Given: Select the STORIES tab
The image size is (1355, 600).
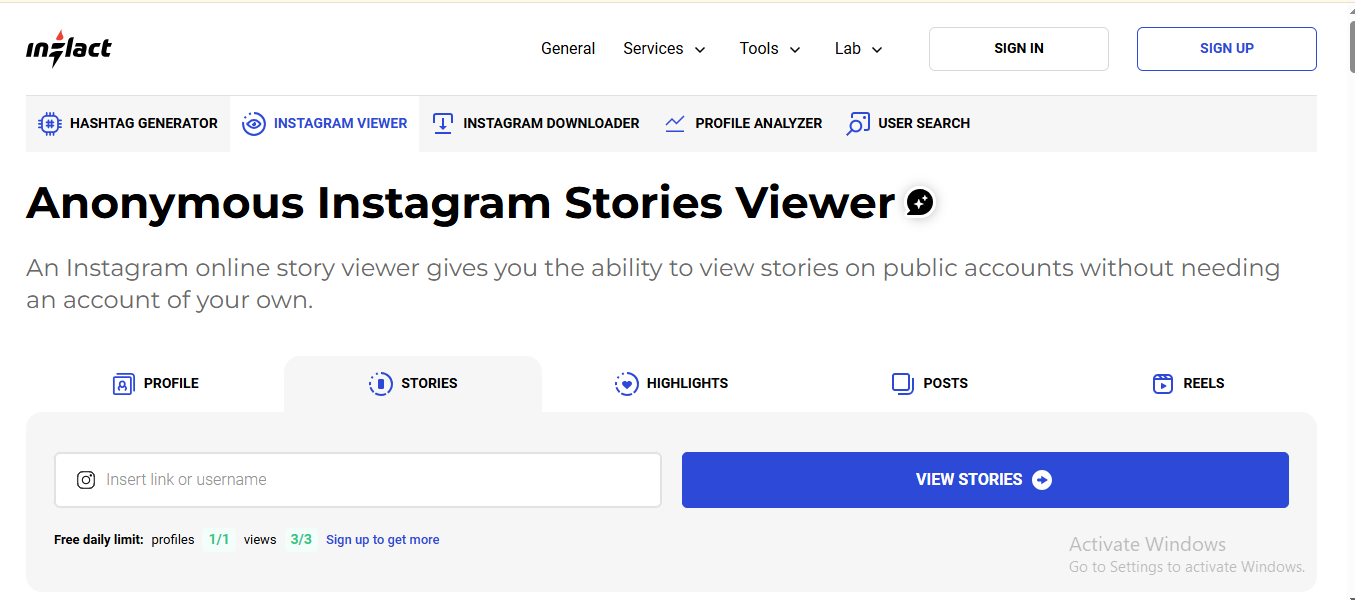Looking at the screenshot, I should pyautogui.click(x=413, y=384).
